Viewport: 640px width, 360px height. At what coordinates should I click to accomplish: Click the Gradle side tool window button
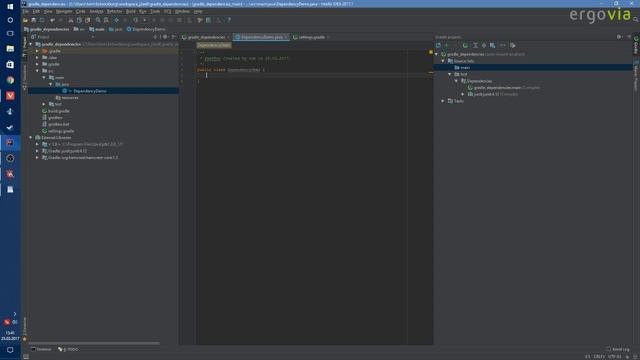coord(636,45)
